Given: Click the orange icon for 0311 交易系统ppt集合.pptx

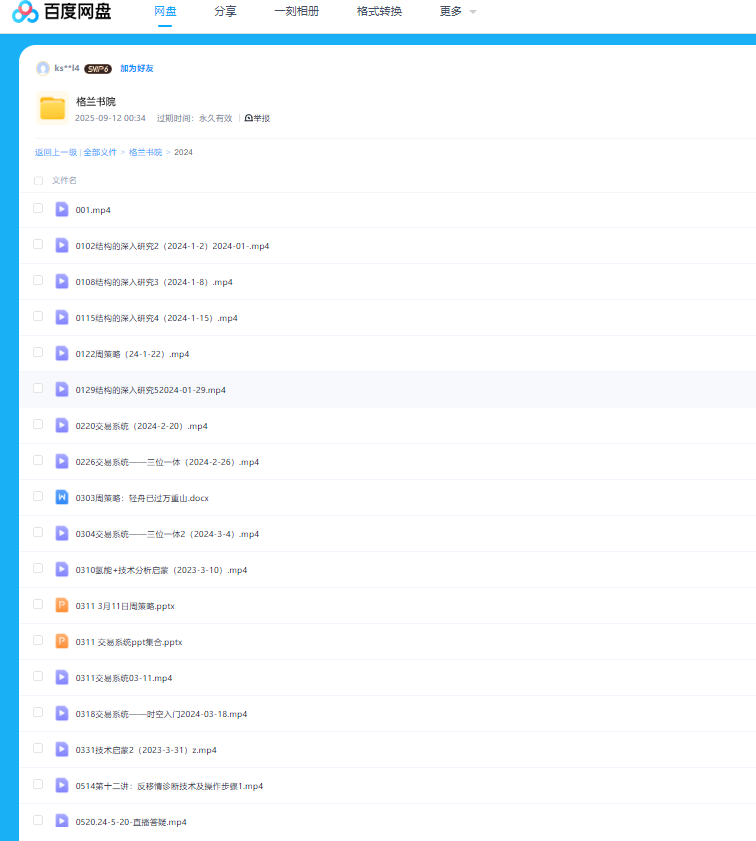Looking at the screenshot, I should [62, 641].
